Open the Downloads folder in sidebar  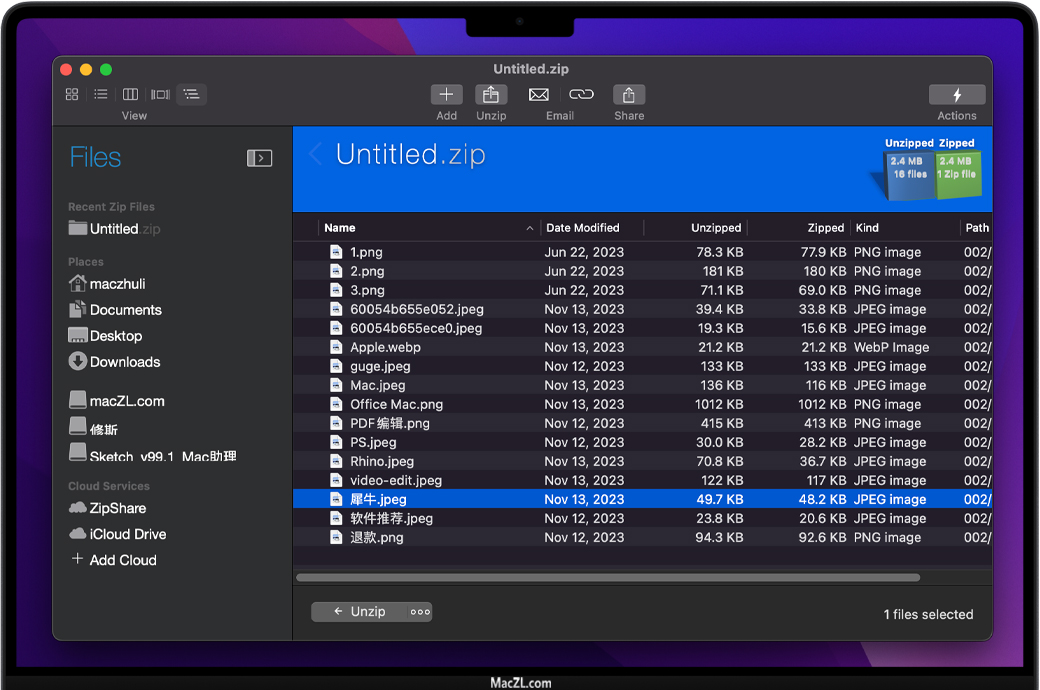[124, 362]
